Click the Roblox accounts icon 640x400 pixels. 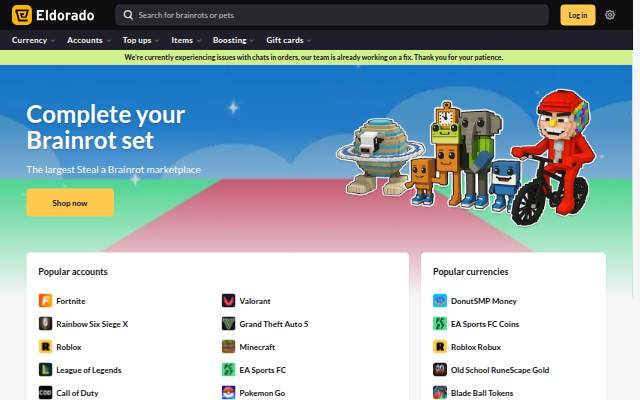[x=45, y=347]
